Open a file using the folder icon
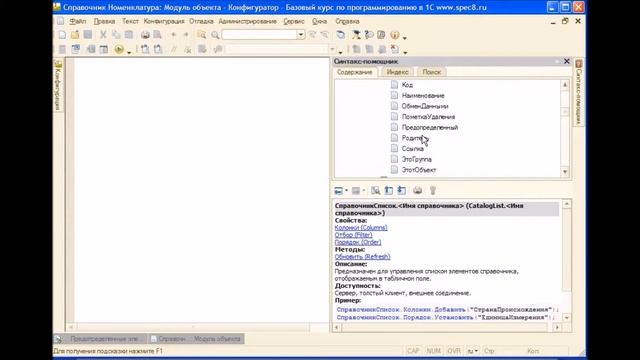The width and height of the screenshot is (640, 360). (75, 35)
